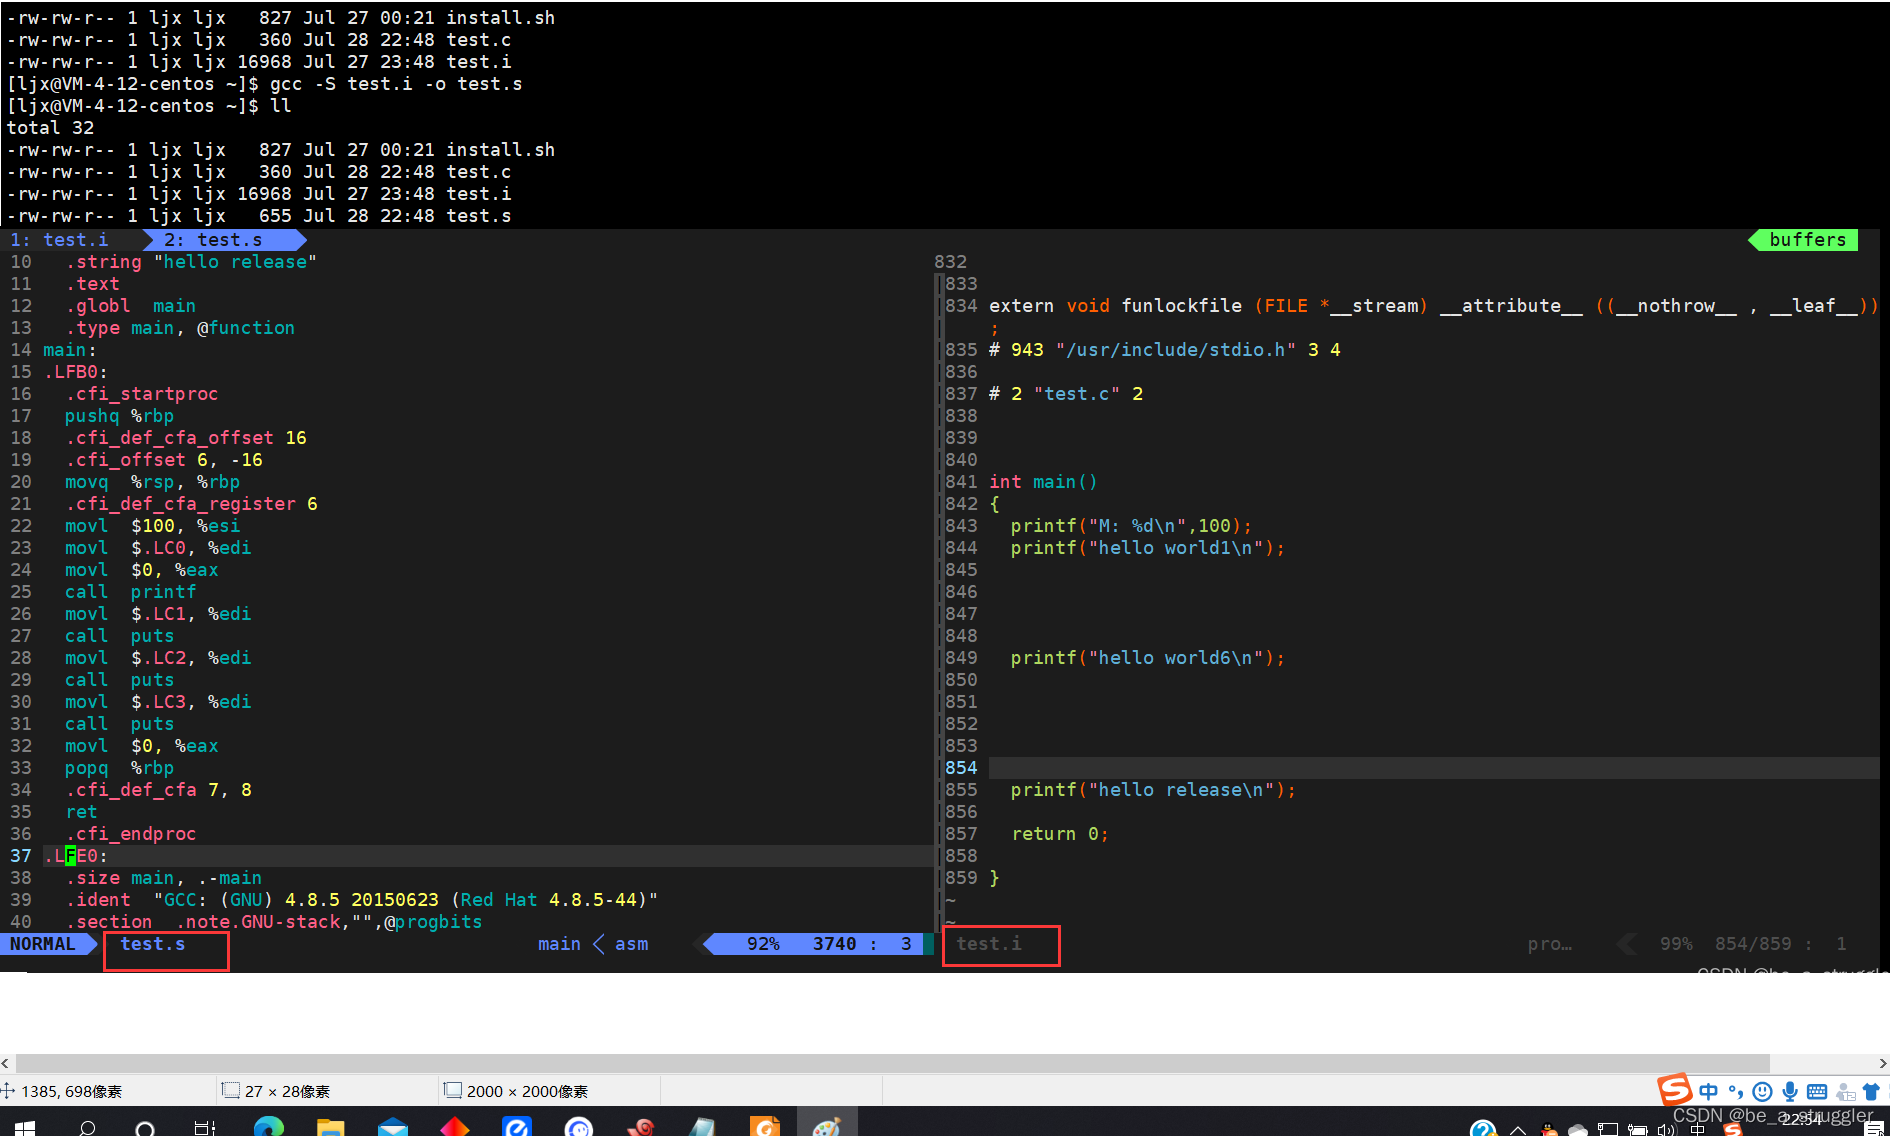
Task: Open the red snail icon on taskbar
Action: click(x=641, y=1127)
